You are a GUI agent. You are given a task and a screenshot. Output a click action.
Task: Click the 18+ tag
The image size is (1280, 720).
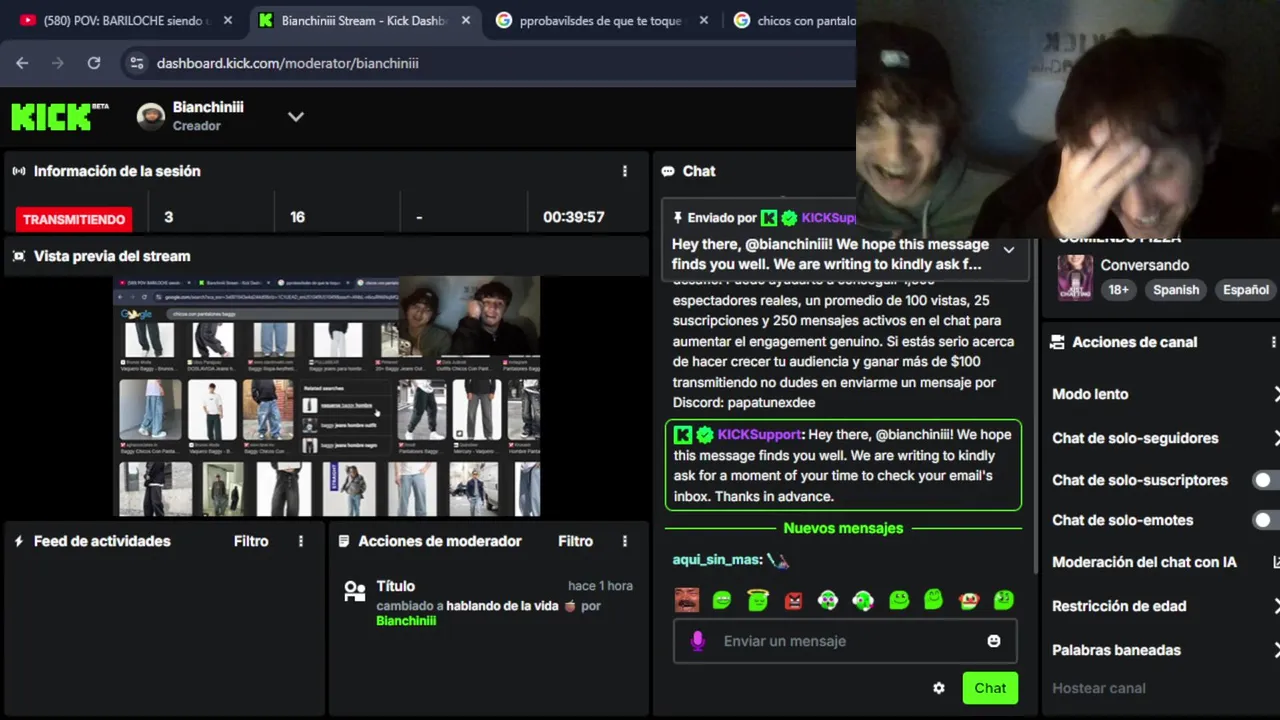pyautogui.click(x=1118, y=290)
